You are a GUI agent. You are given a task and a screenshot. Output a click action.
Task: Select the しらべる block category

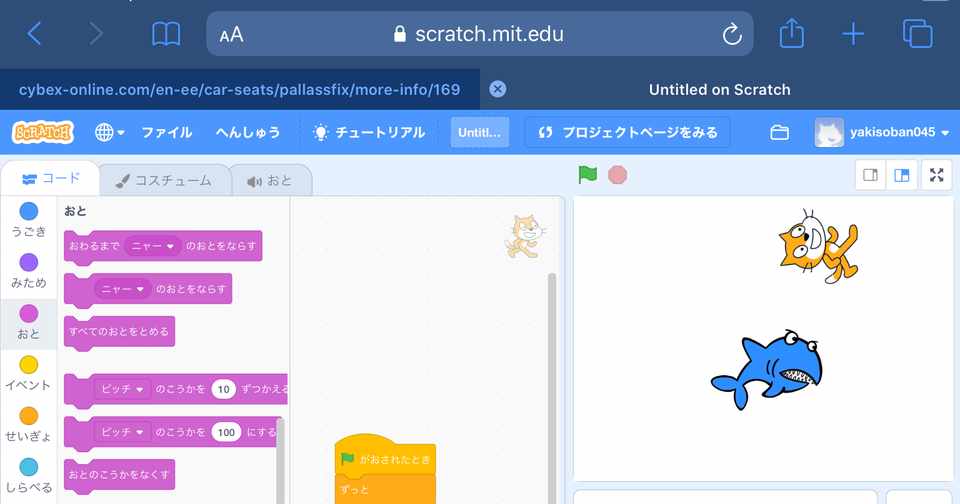pyautogui.click(x=28, y=476)
